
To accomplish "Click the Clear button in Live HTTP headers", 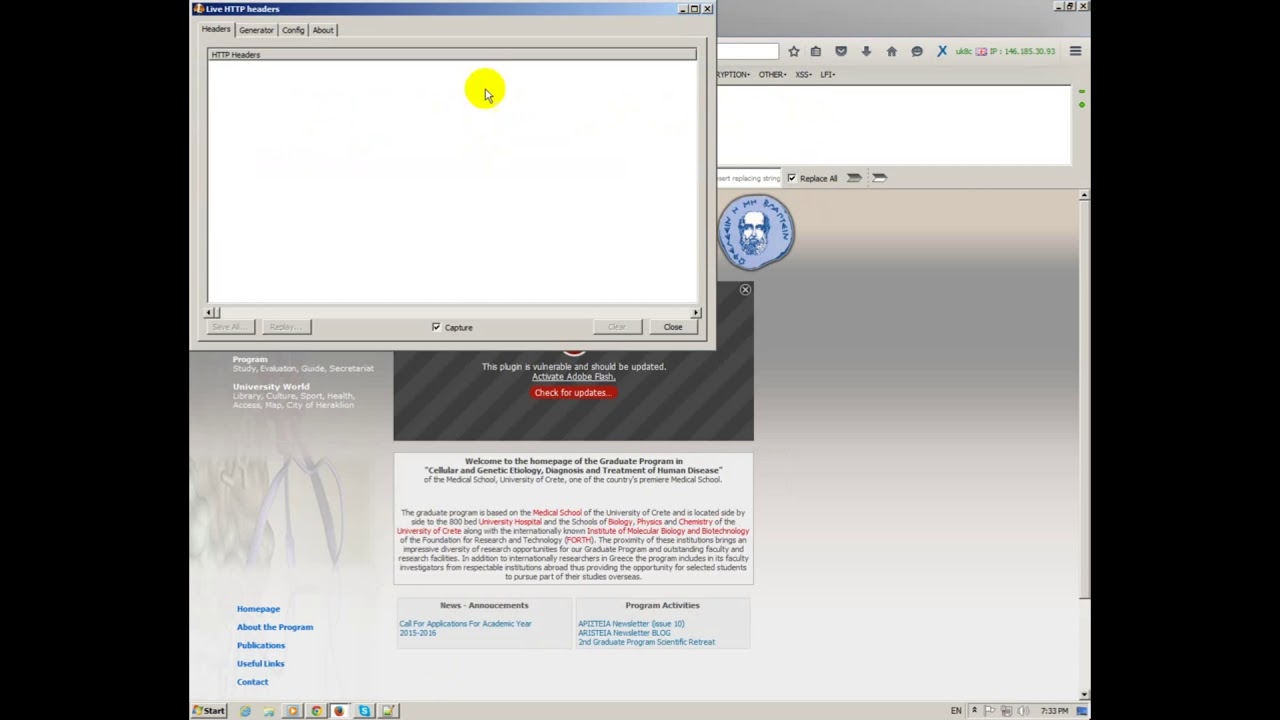I will (617, 327).
